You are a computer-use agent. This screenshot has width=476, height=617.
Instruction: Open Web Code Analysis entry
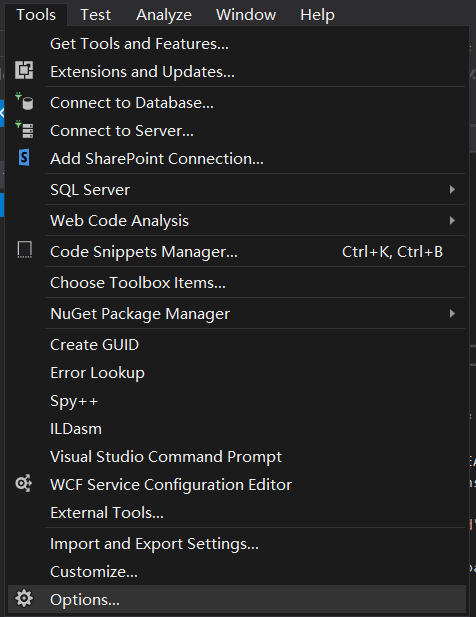237,220
